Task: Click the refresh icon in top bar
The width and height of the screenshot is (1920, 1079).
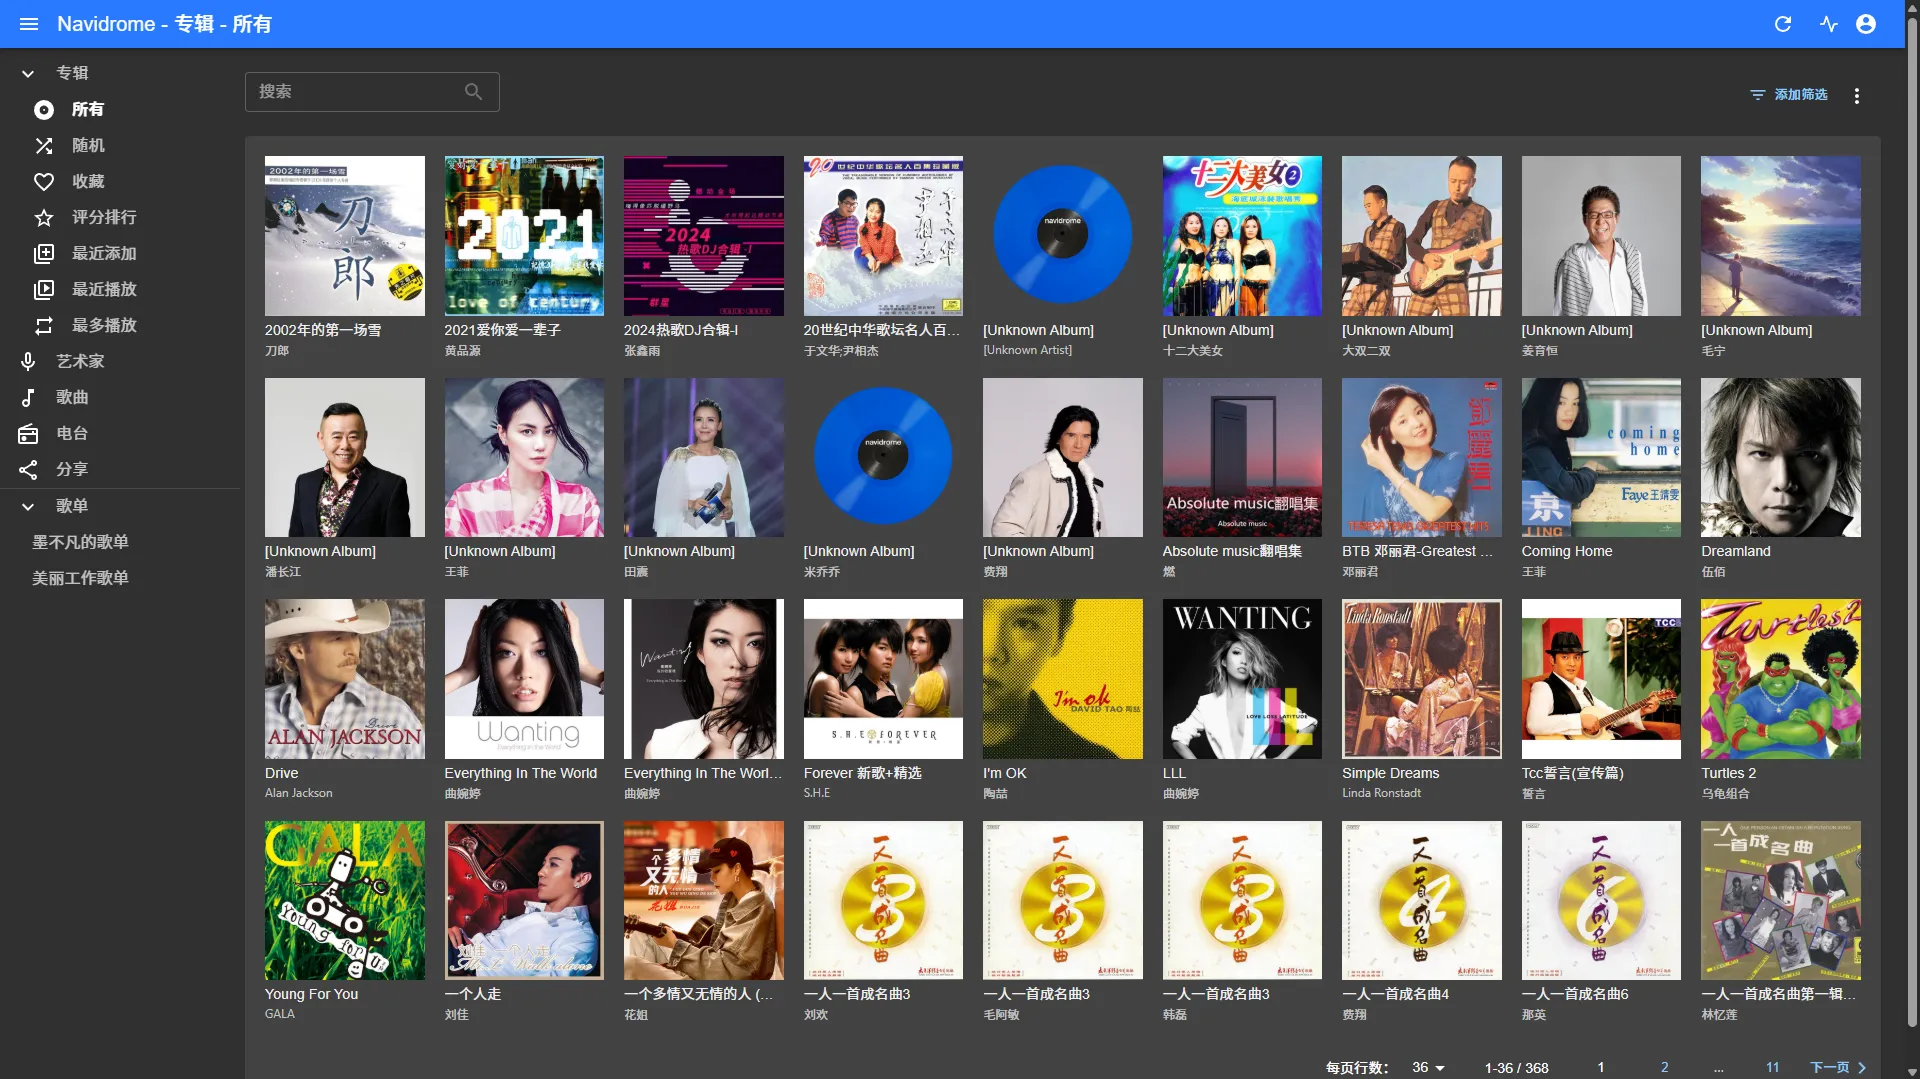Action: (x=1782, y=24)
